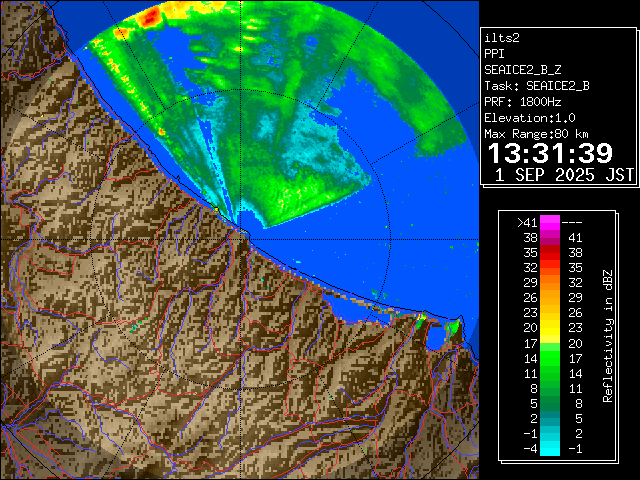The image size is (640, 480).
Task: Click the red high-reflectivity echo at top
Action: [152, 17]
